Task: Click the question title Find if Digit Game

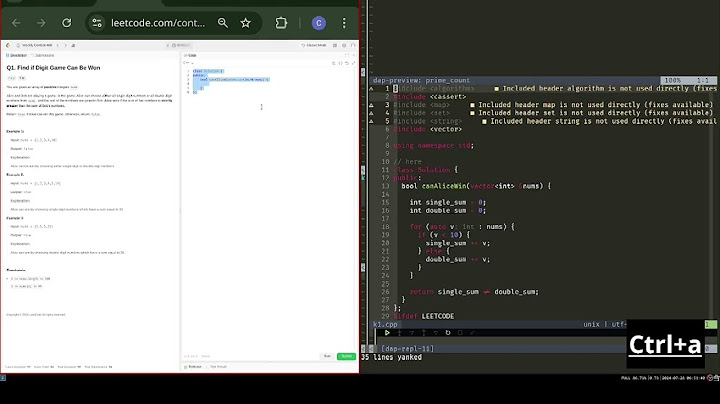Action: 53,67
